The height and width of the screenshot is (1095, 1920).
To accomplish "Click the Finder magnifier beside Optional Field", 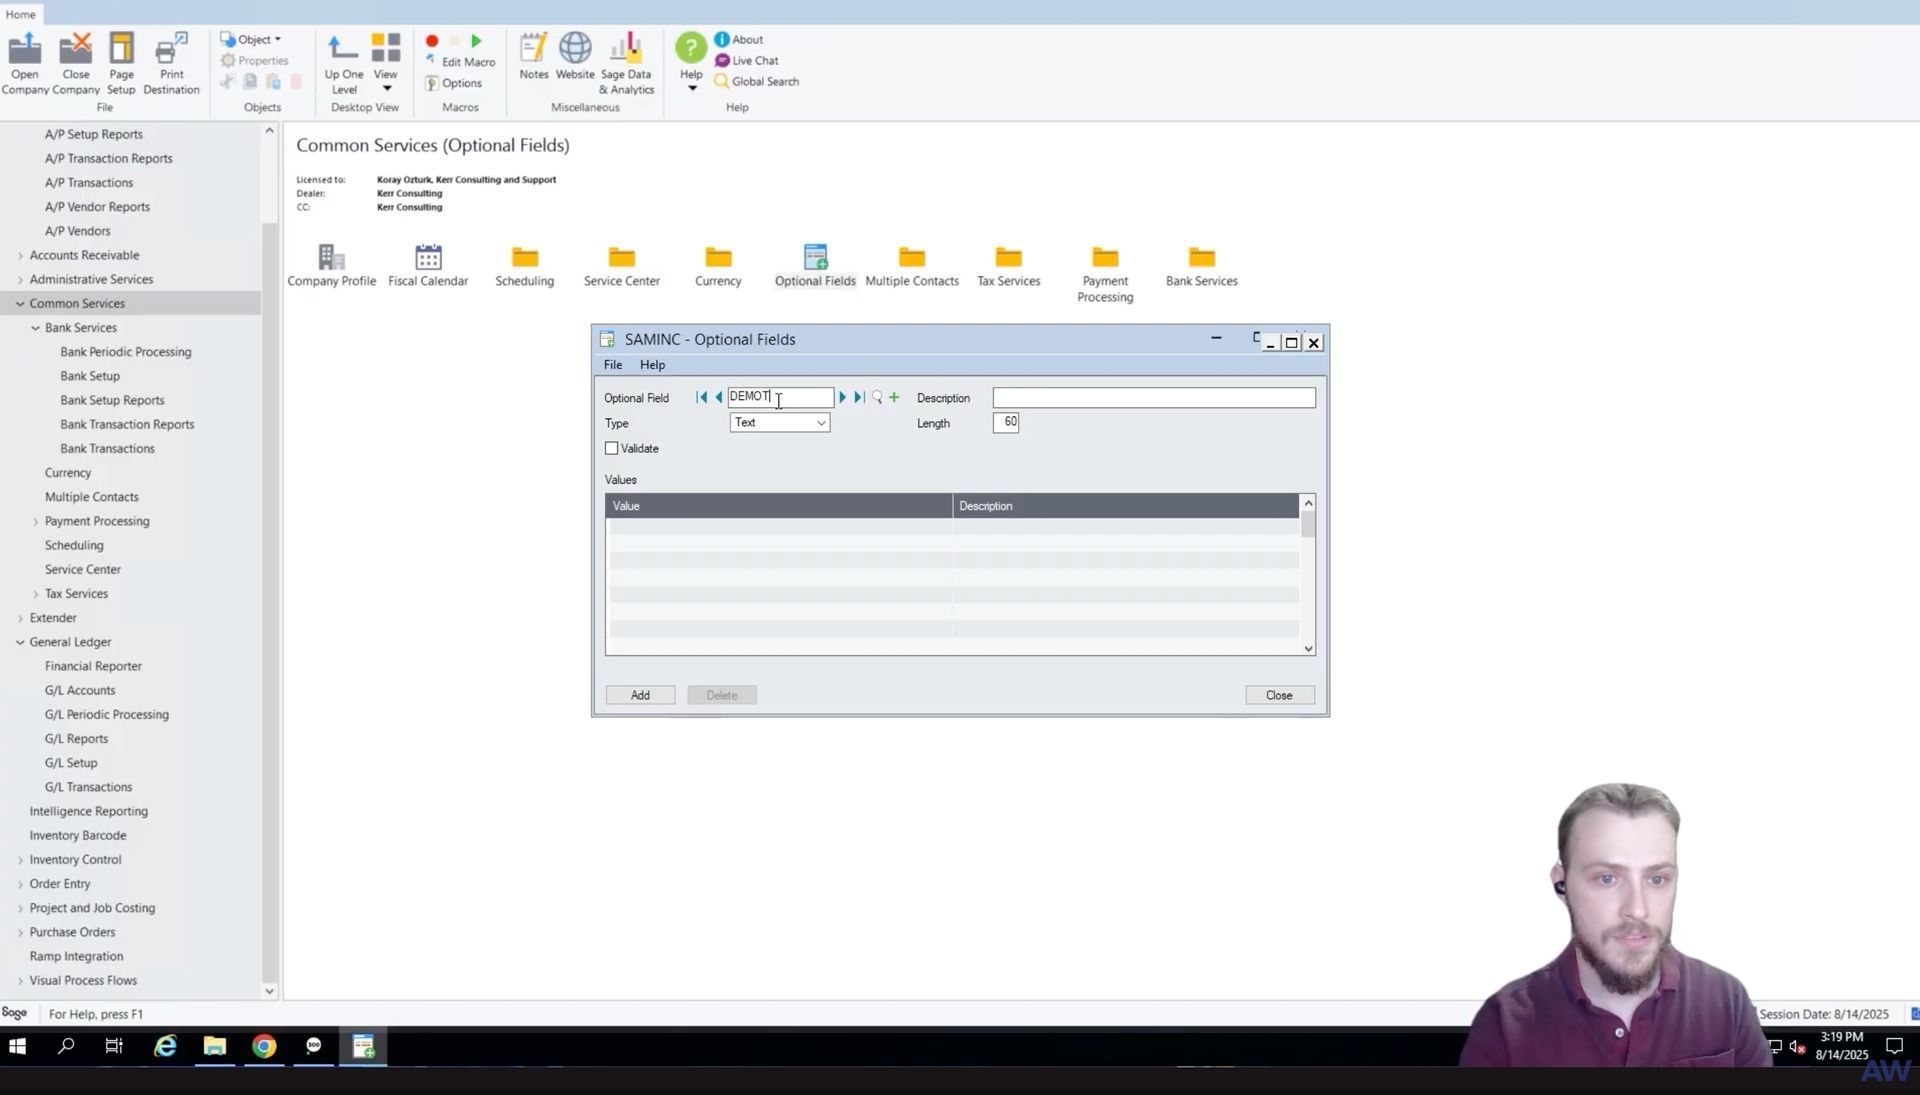I will coord(877,398).
